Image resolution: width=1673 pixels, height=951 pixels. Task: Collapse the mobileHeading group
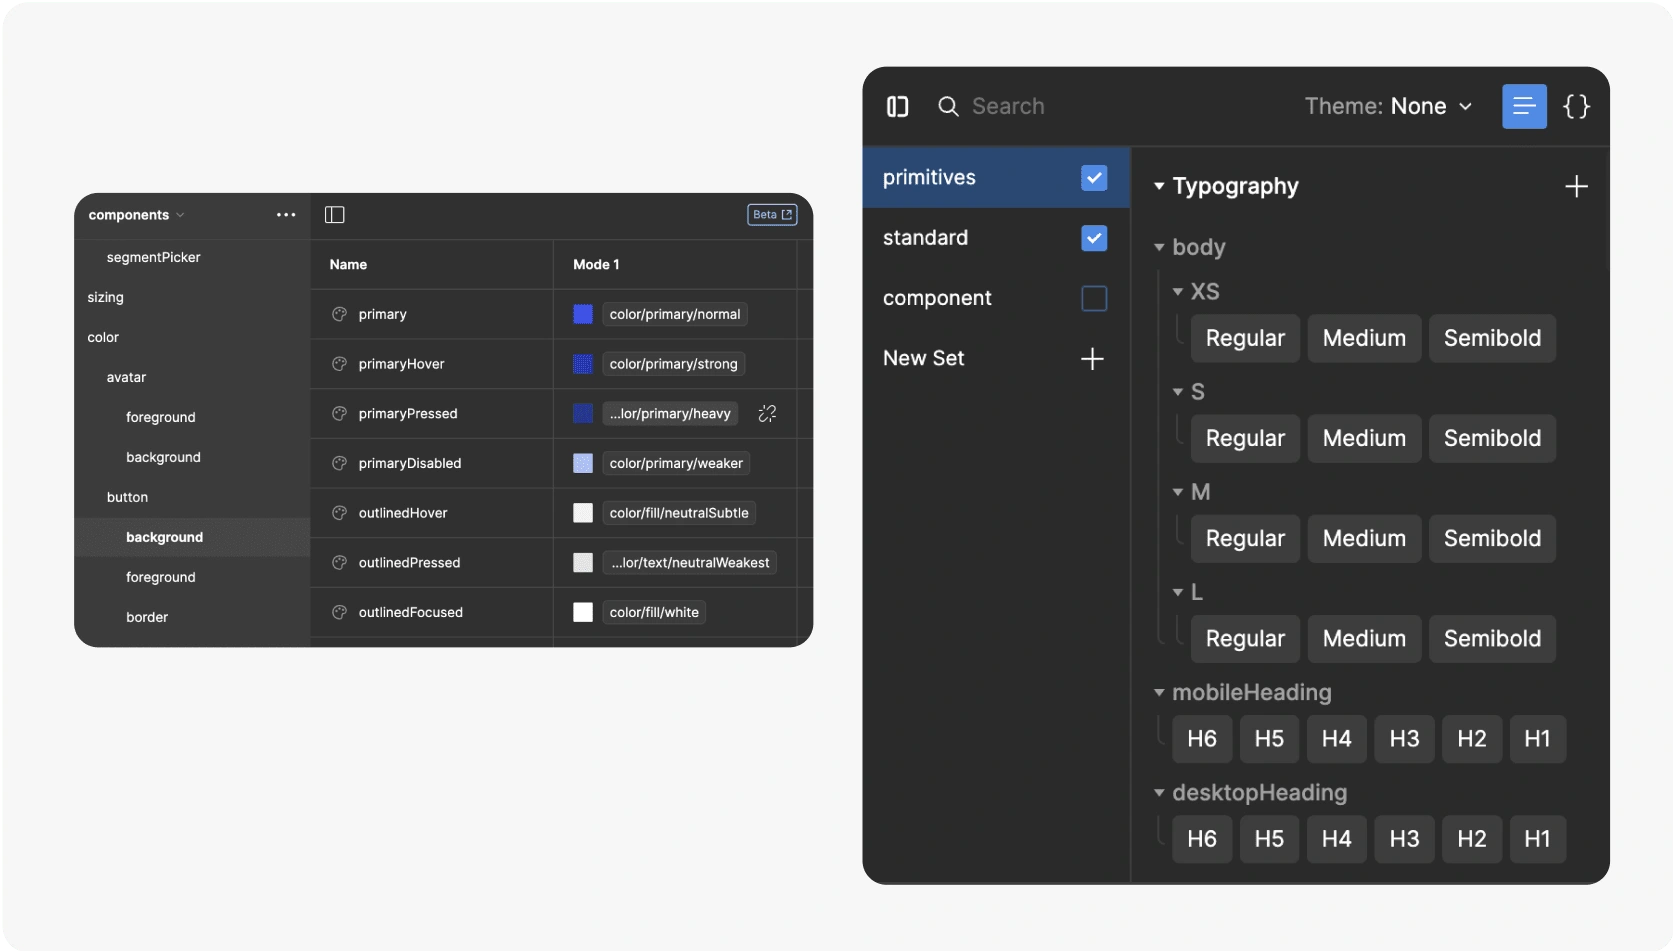click(1159, 692)
